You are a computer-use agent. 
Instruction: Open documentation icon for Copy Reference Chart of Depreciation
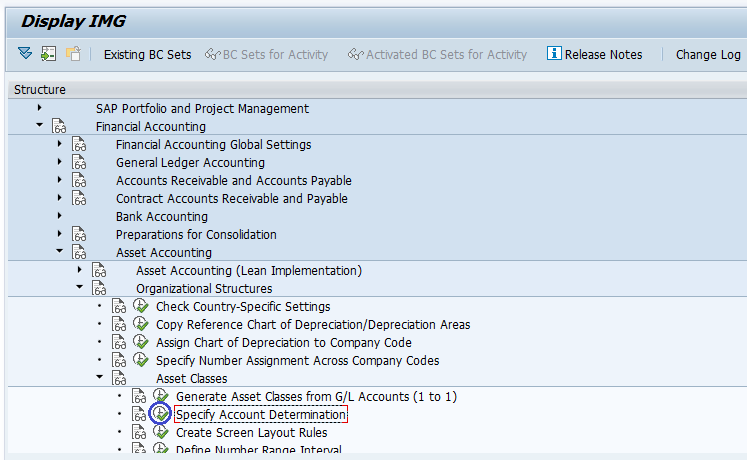pos(119,324)
